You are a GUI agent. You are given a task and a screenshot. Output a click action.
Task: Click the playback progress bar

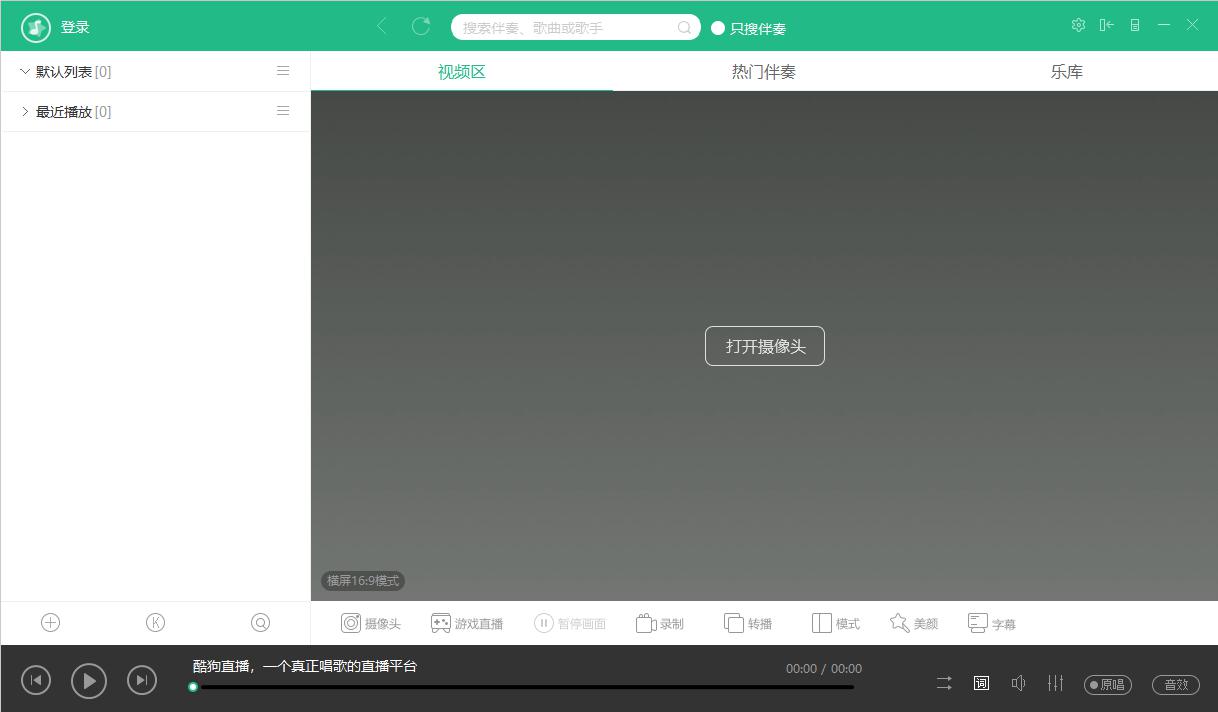click(524, 687)
